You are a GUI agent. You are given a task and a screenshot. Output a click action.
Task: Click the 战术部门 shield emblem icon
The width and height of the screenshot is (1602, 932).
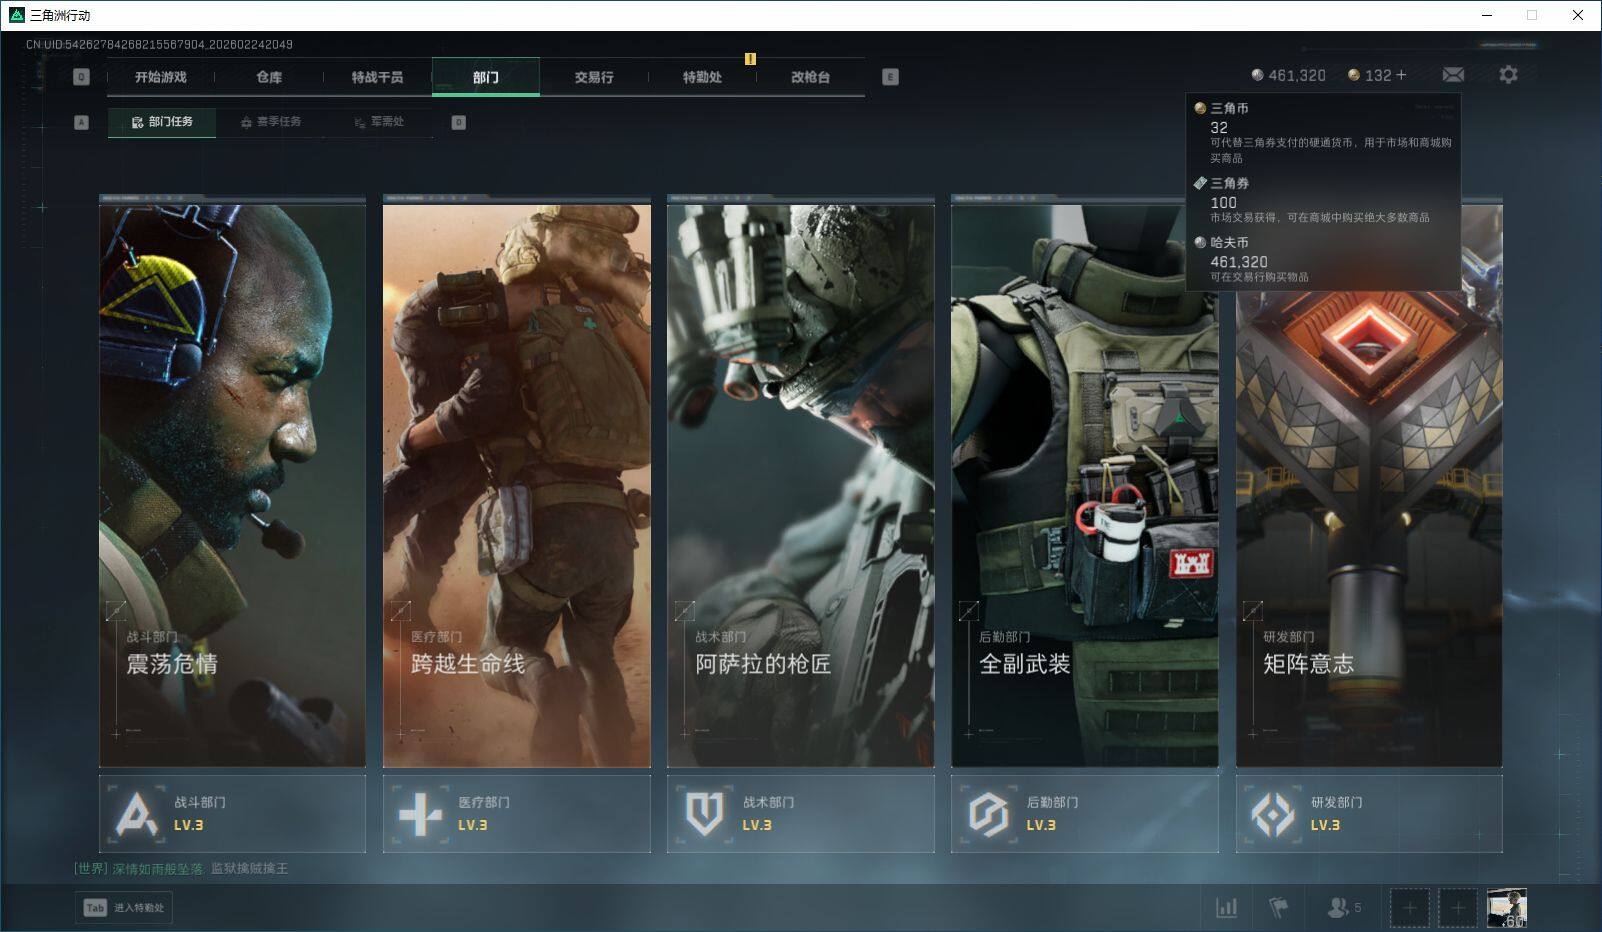pos(704,814)
